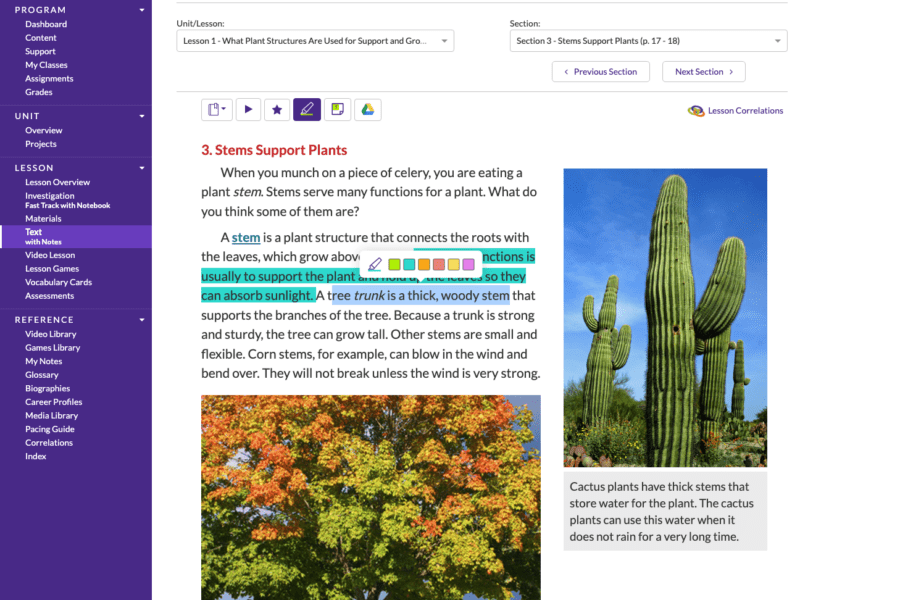
Task: Pick the orange highlight color
Action: point(424,264)
